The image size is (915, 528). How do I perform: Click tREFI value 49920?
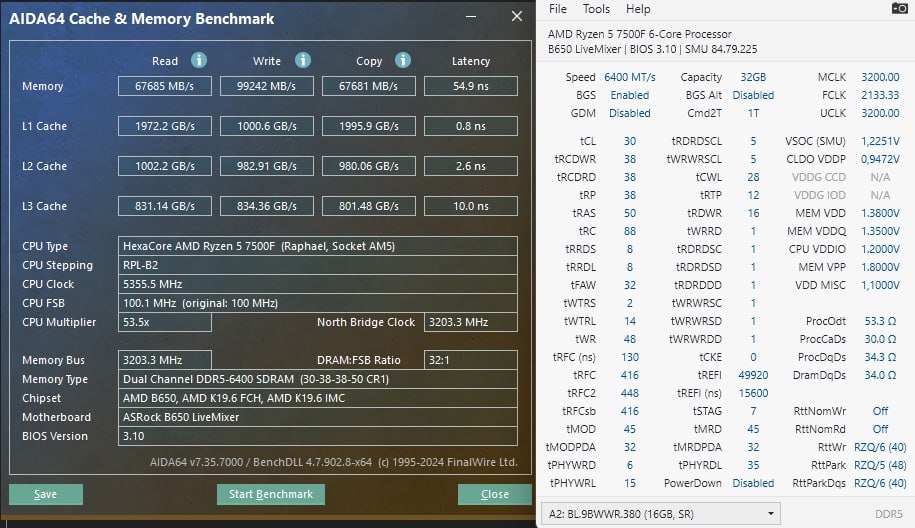pos(753,375)
